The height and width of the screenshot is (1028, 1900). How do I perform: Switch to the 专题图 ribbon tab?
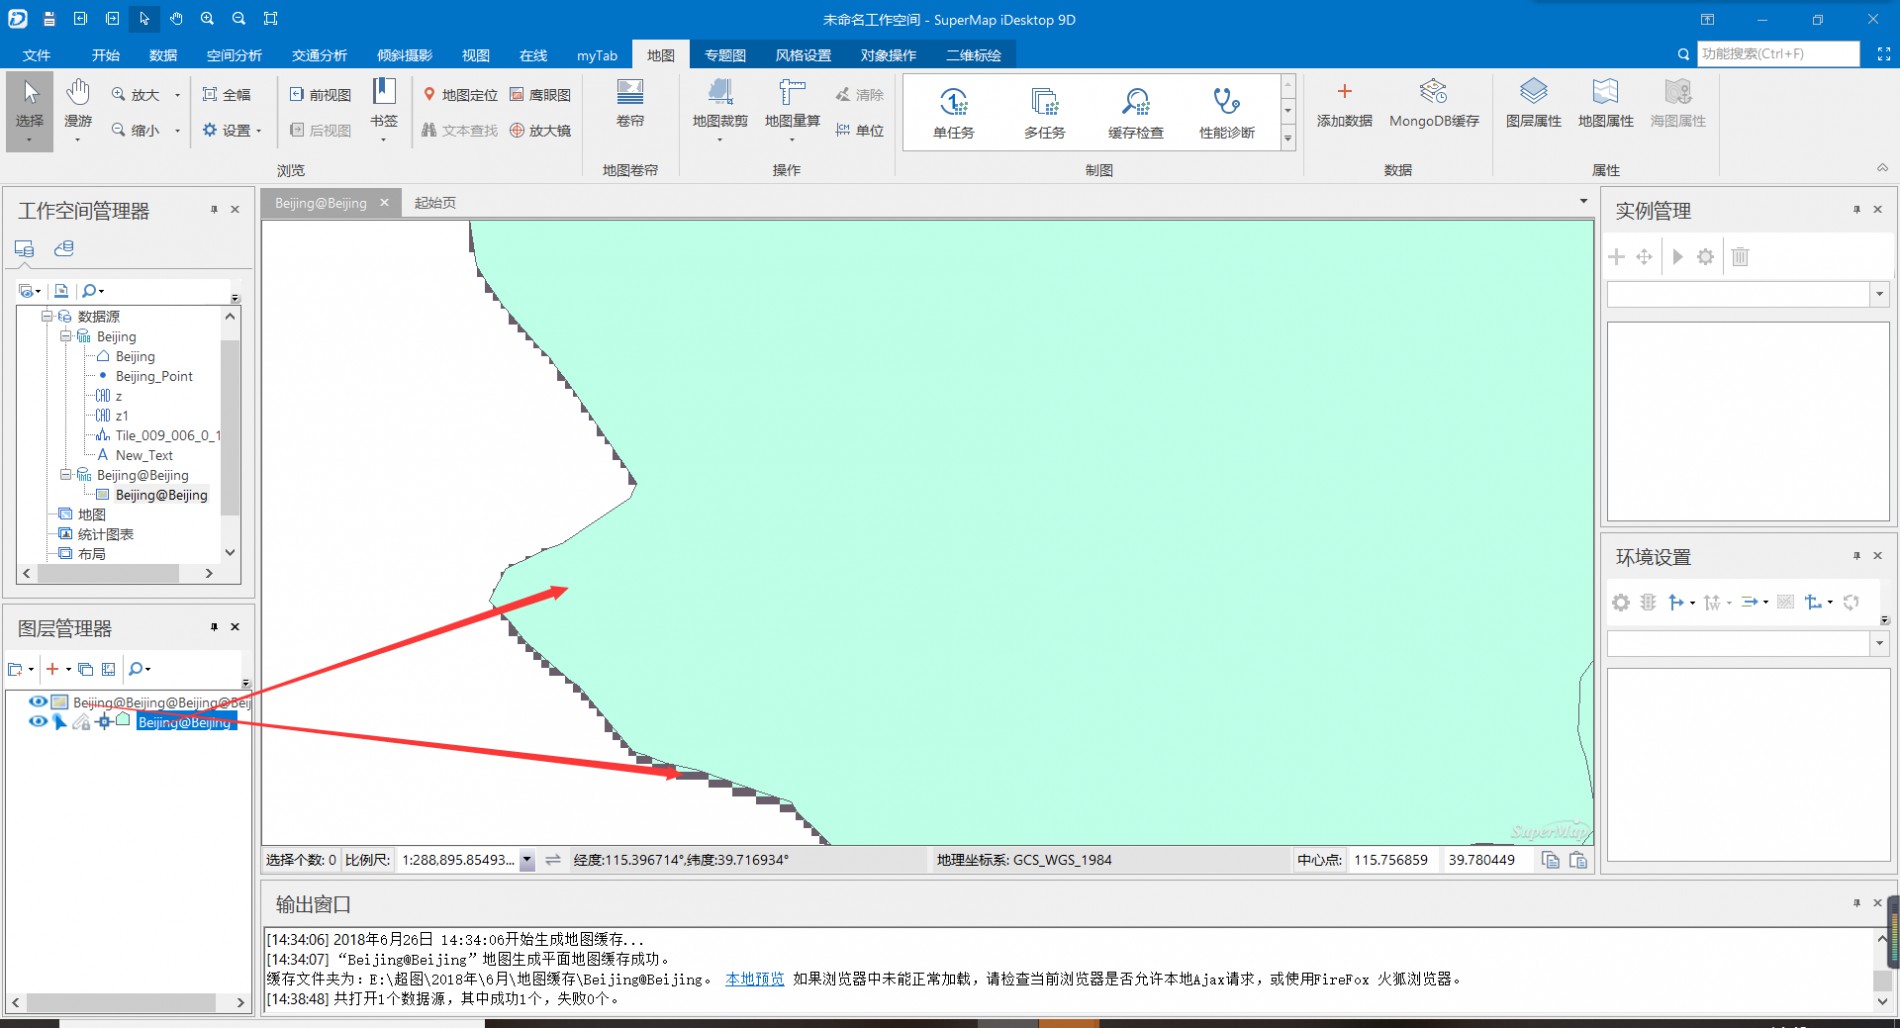click(725, 55)
